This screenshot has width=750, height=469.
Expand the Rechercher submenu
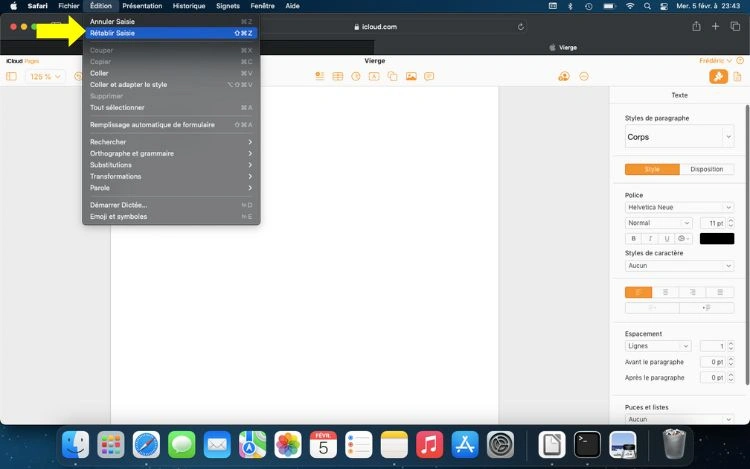click(171, 142)
